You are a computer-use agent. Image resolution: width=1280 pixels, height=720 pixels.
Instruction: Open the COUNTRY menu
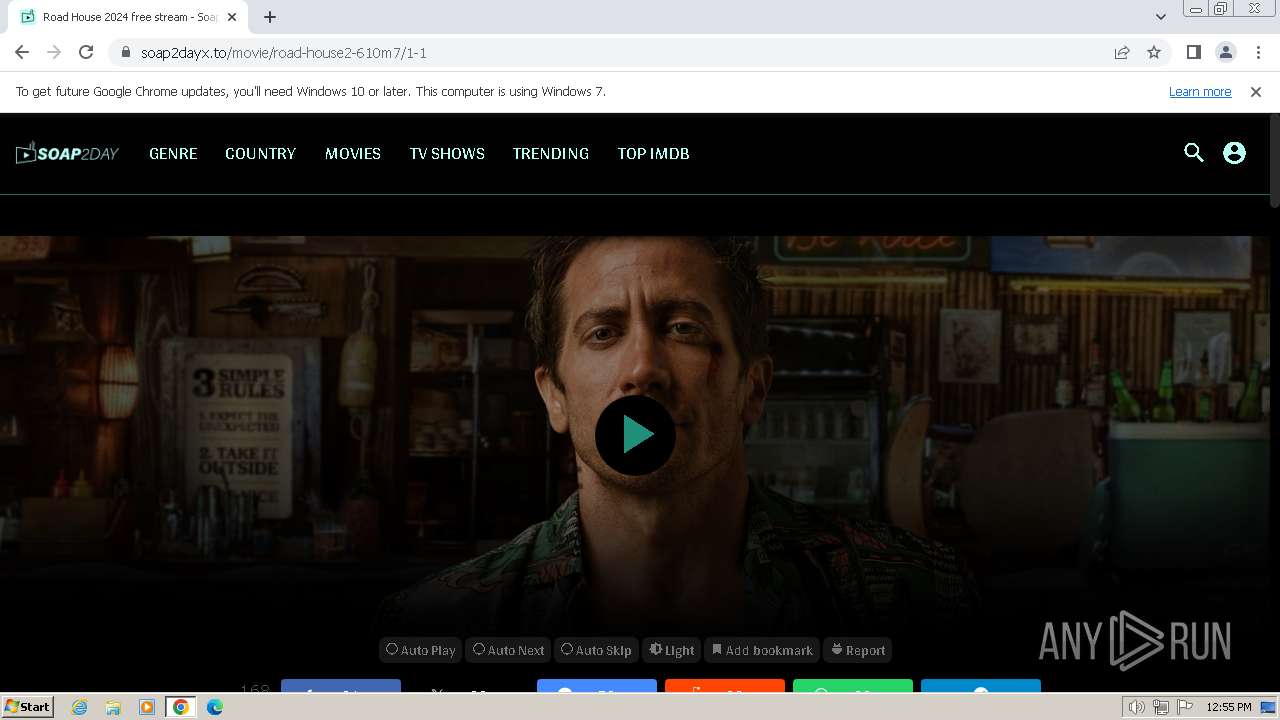[x=260, y=154]
